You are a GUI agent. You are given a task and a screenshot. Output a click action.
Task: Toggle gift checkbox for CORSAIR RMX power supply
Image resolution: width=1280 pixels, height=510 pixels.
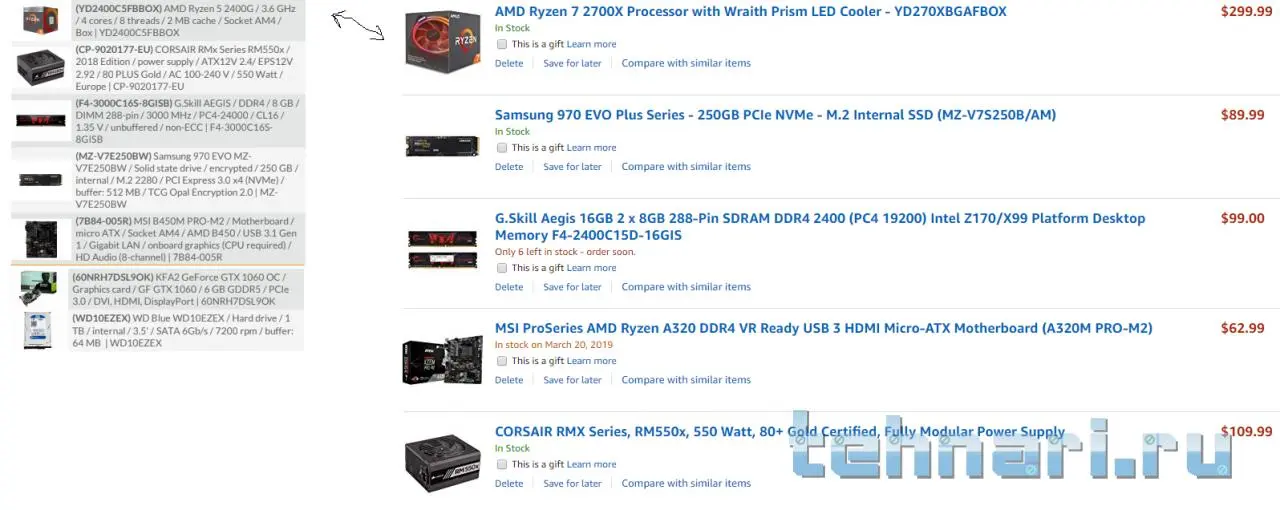click(x=502, y=464)
